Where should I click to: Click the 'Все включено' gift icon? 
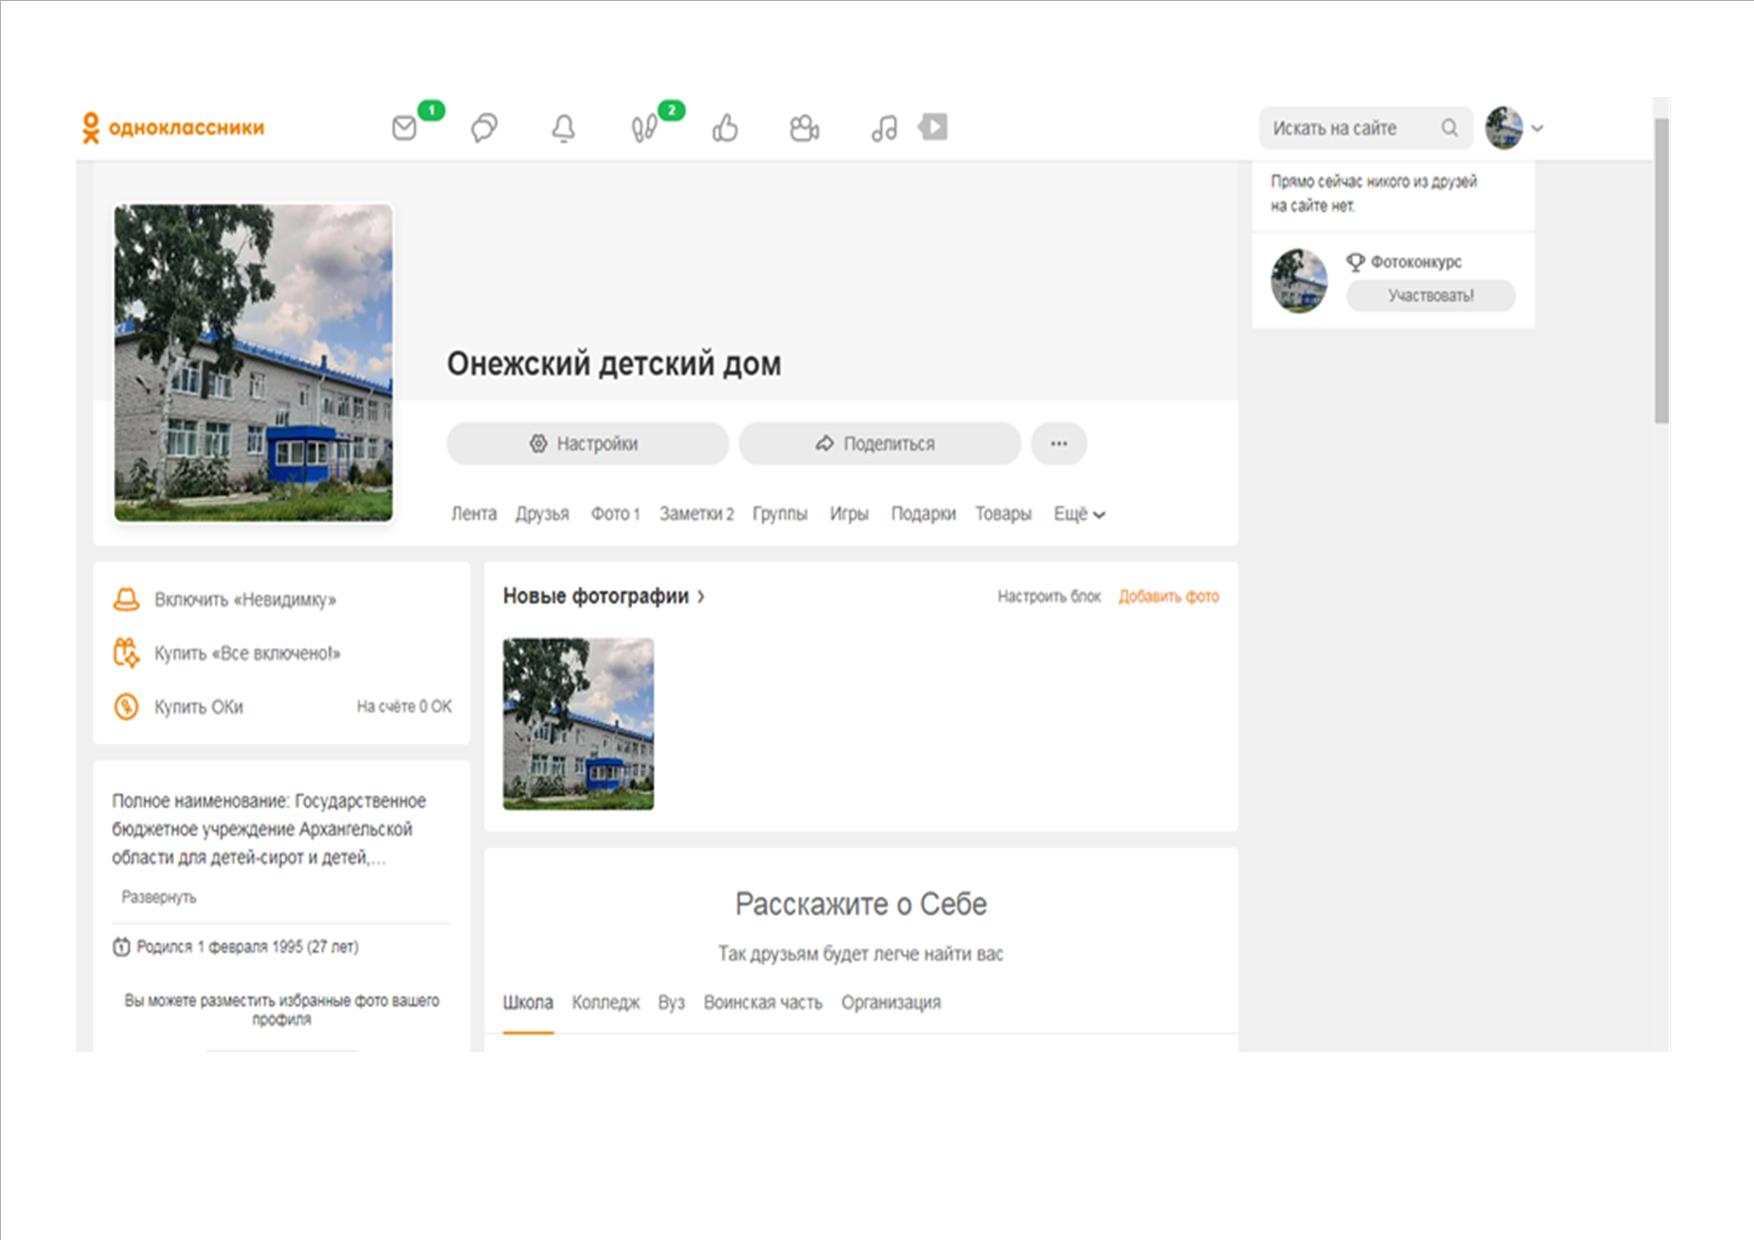click(126, 653)
